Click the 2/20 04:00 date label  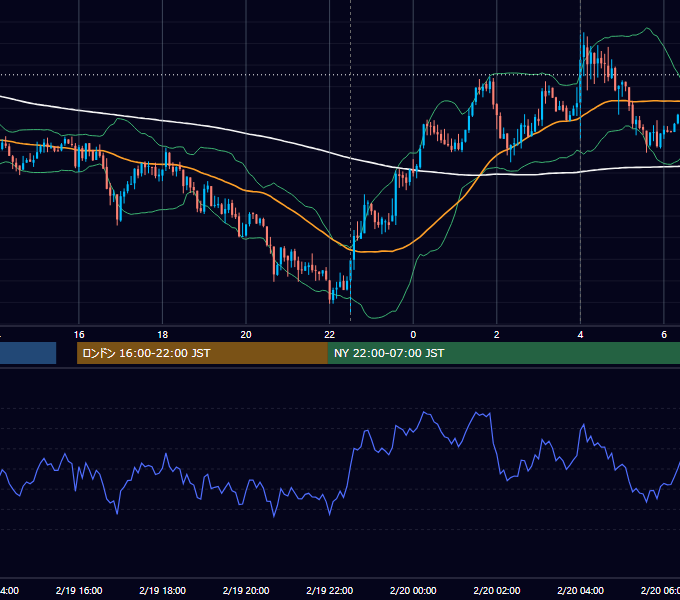pyautogui.click(x=580, y=590)
